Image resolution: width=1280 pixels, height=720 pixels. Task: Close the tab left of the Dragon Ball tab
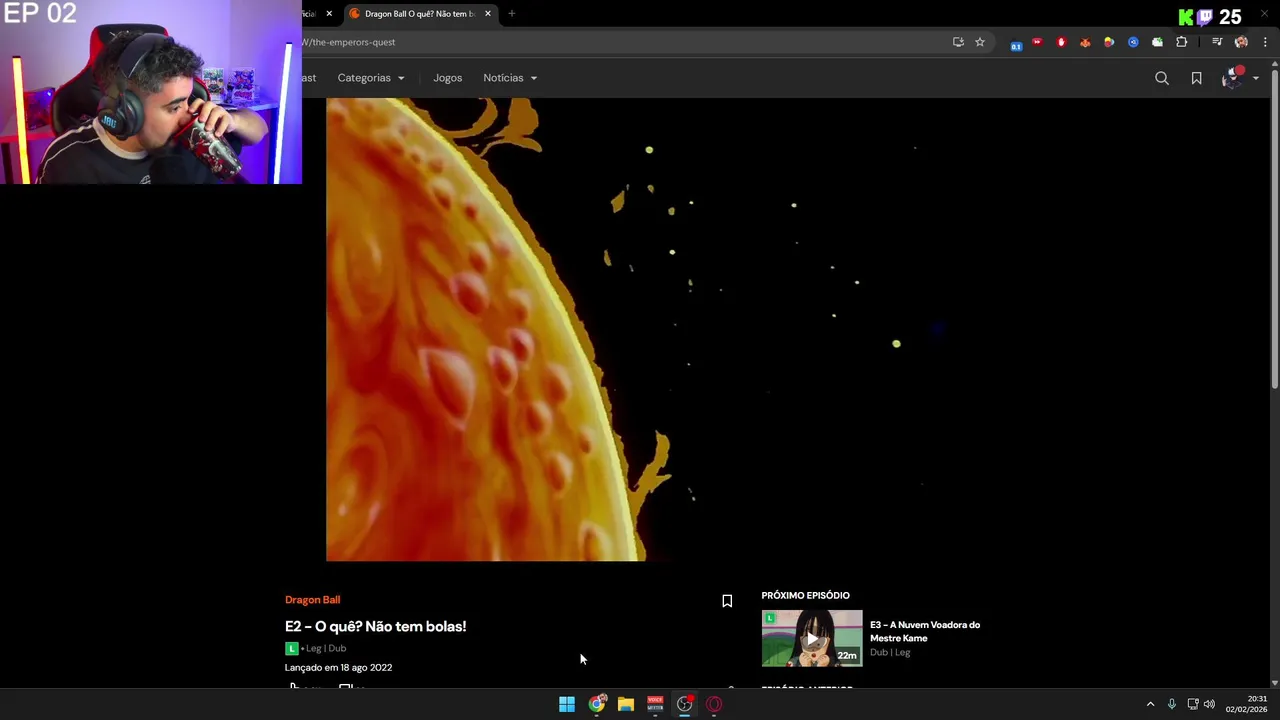click(x=329, y=14)
